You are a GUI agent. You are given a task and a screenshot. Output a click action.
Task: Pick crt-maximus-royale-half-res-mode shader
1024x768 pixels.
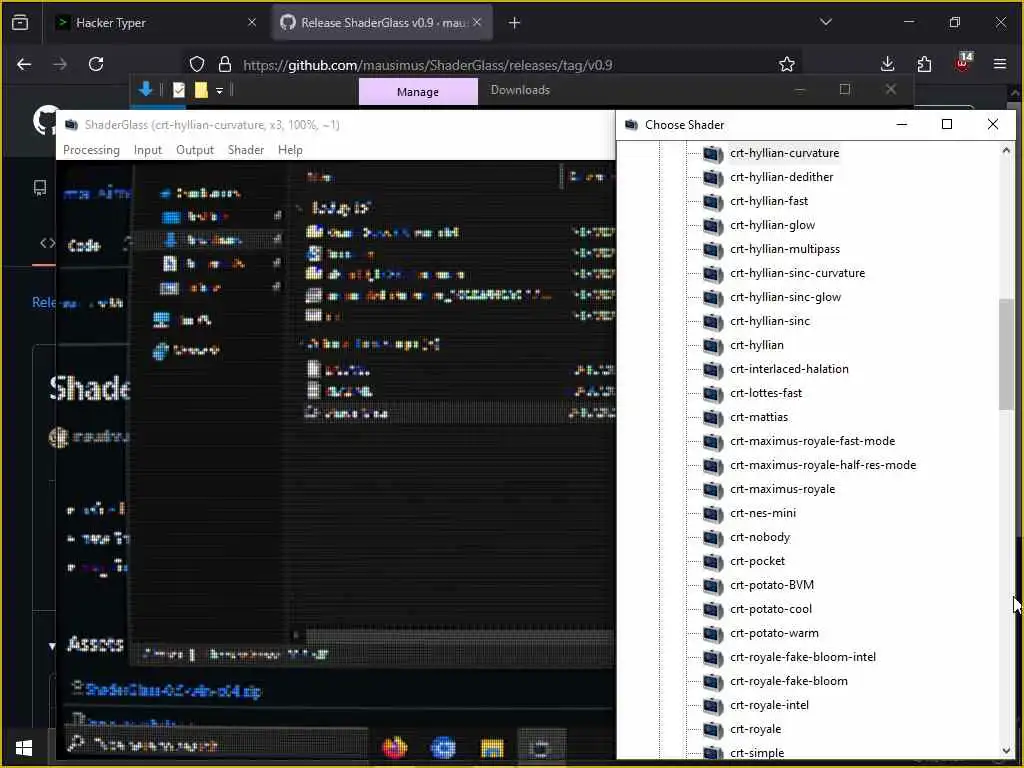[823, 466]
